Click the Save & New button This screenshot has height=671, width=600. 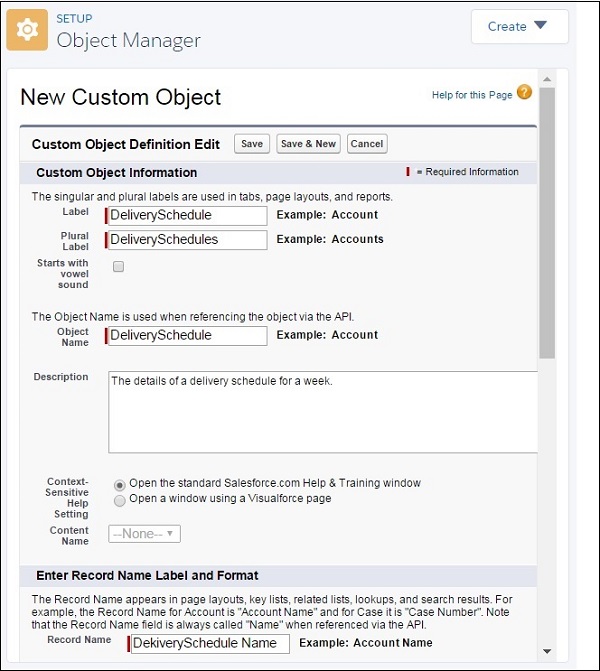click(x=308, y=144)
